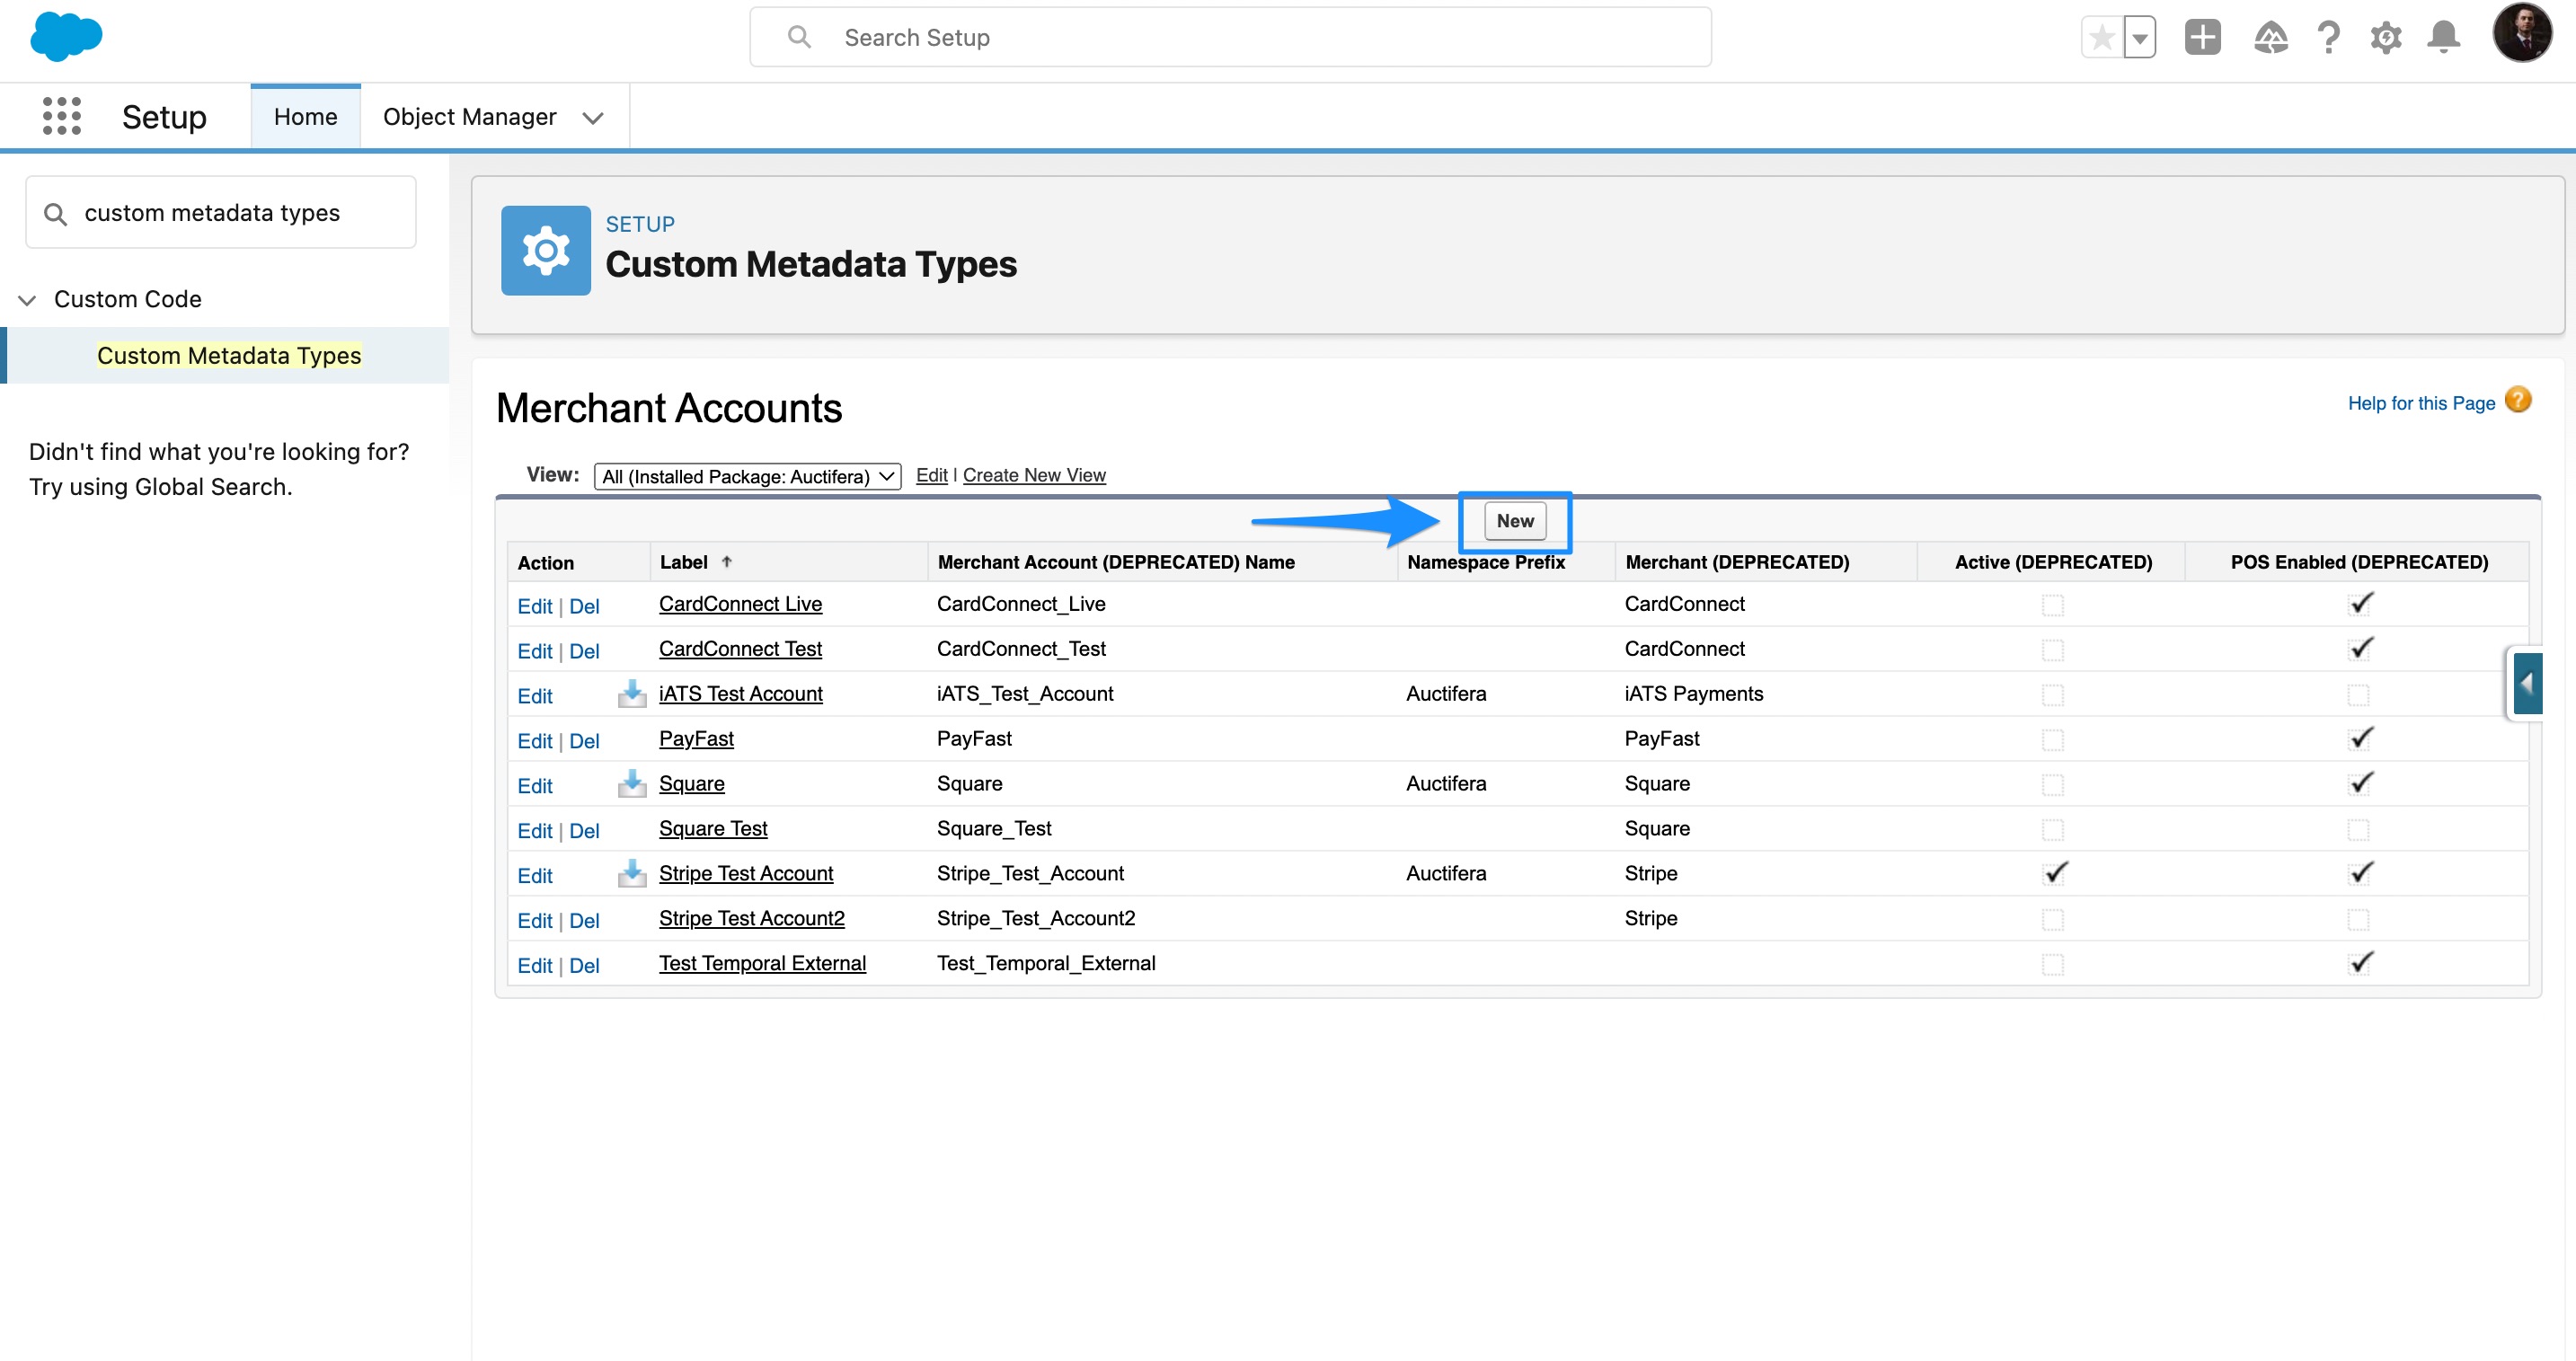The width and height of the screenshot is (2576, 1361).
Task: Click the Salesforce cloud logo
Action: pyautogui.click(x=66, y=37)
